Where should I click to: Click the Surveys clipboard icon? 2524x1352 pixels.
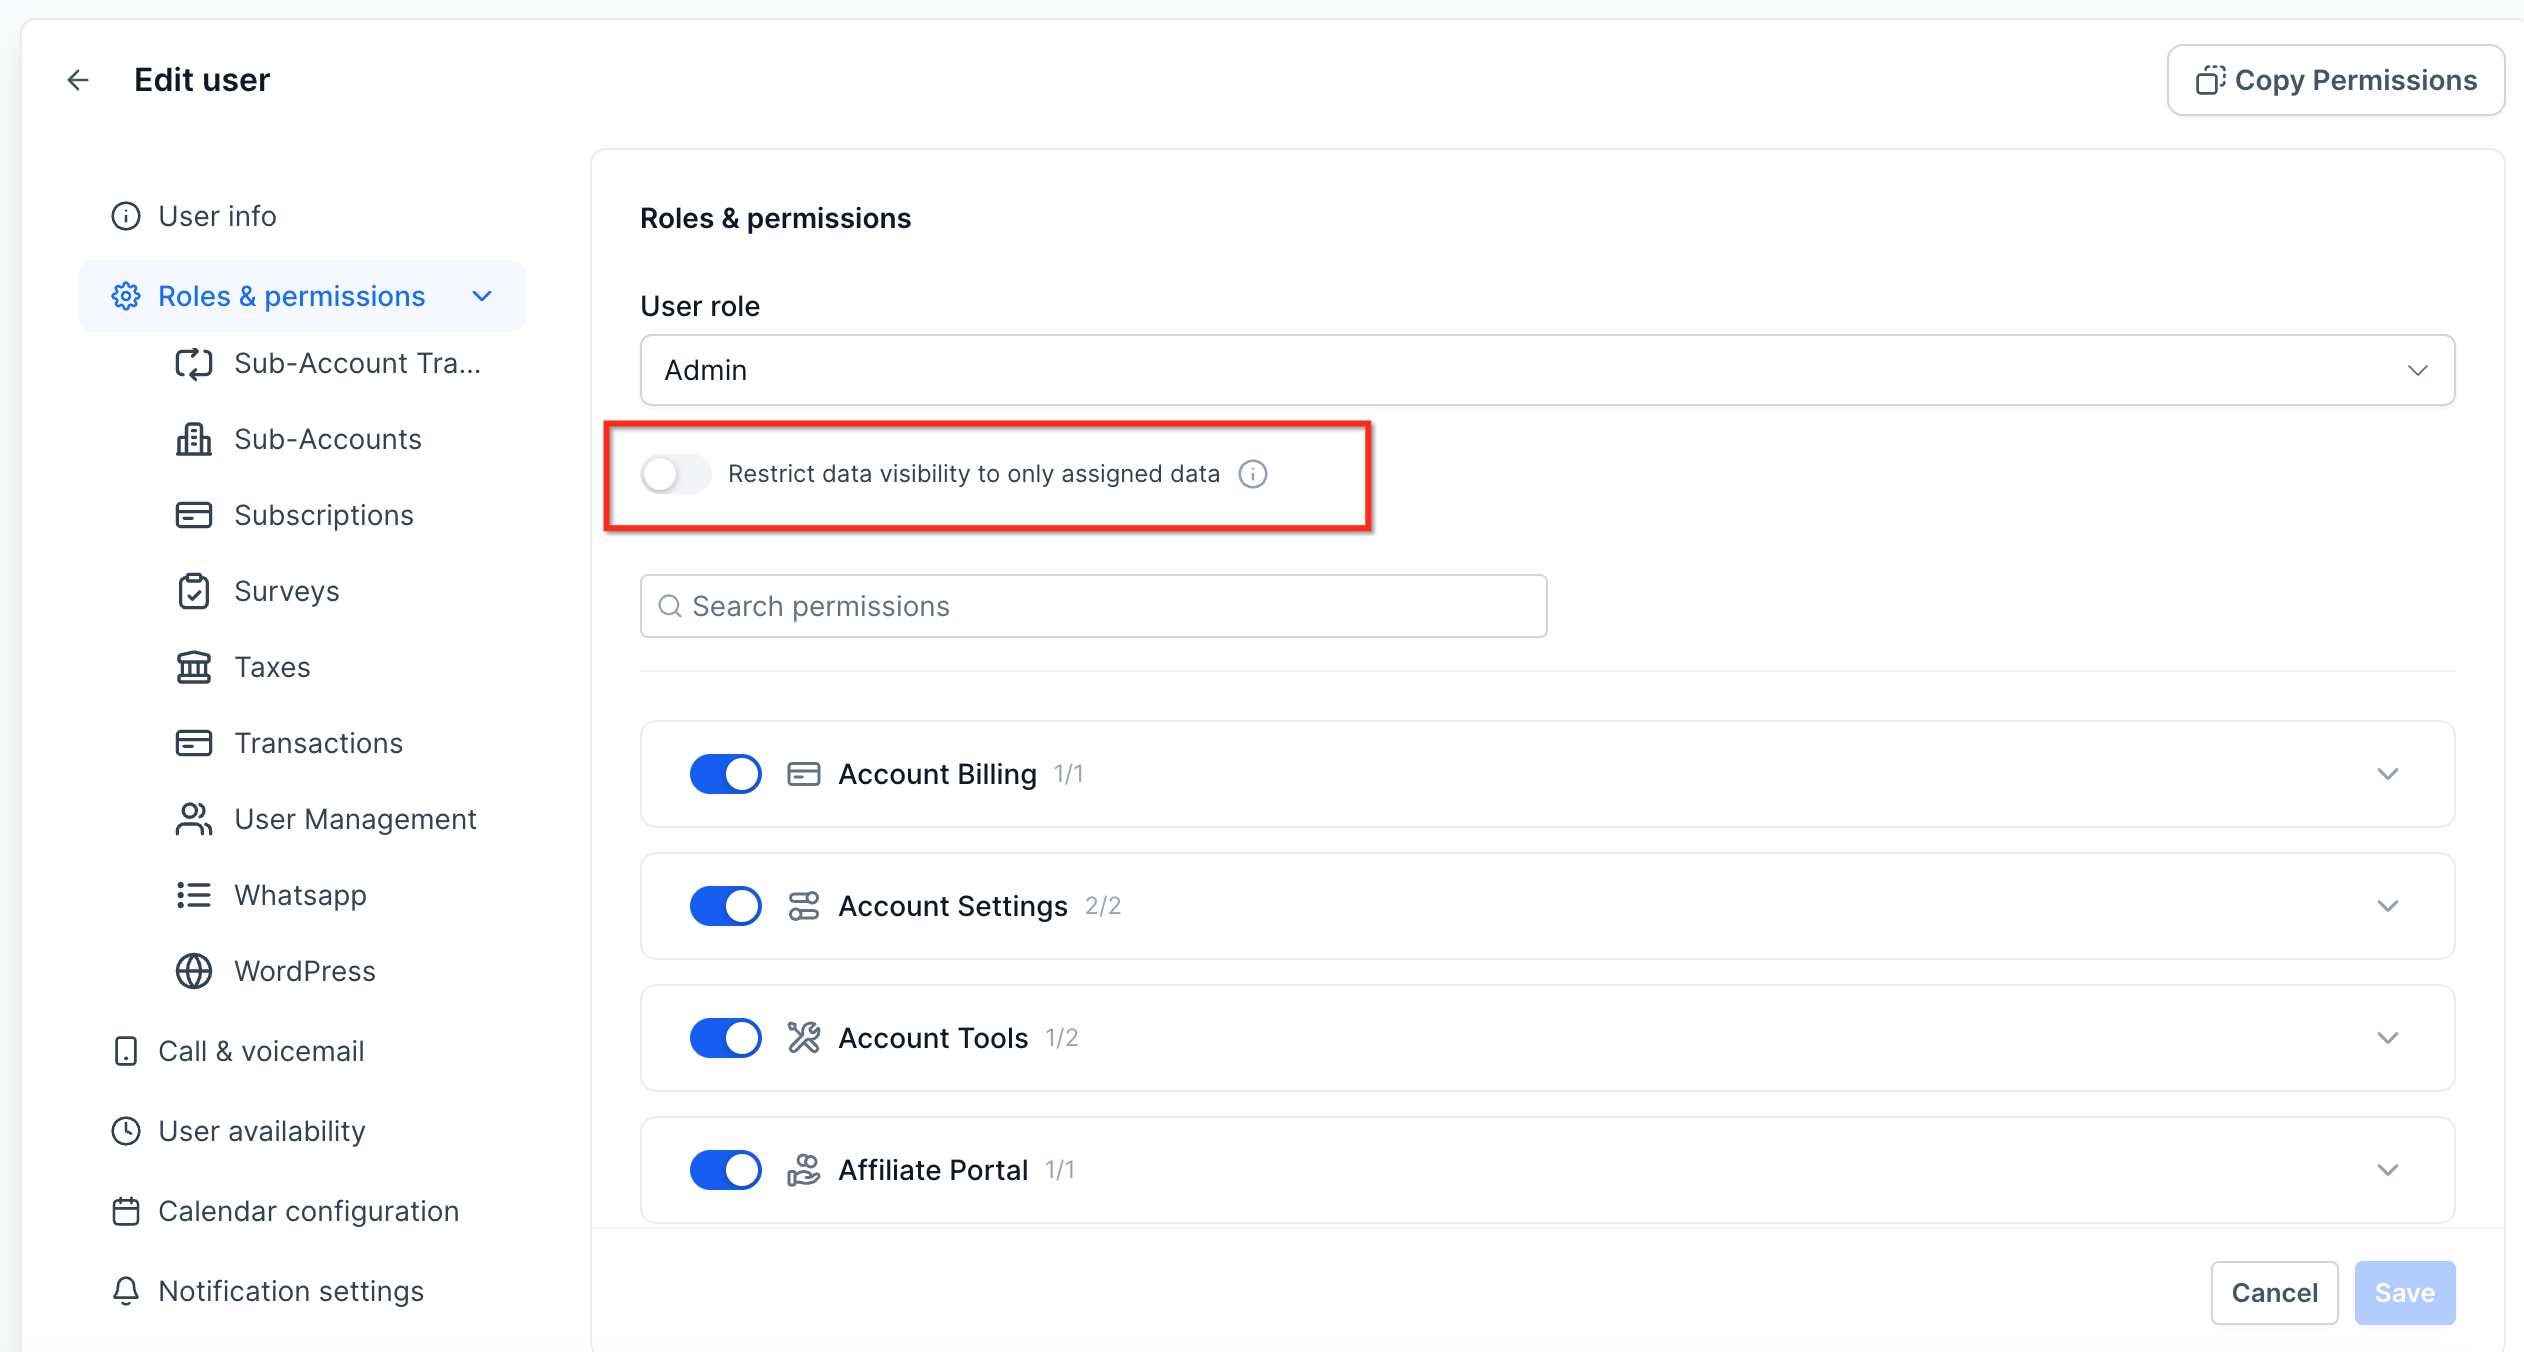194,592
